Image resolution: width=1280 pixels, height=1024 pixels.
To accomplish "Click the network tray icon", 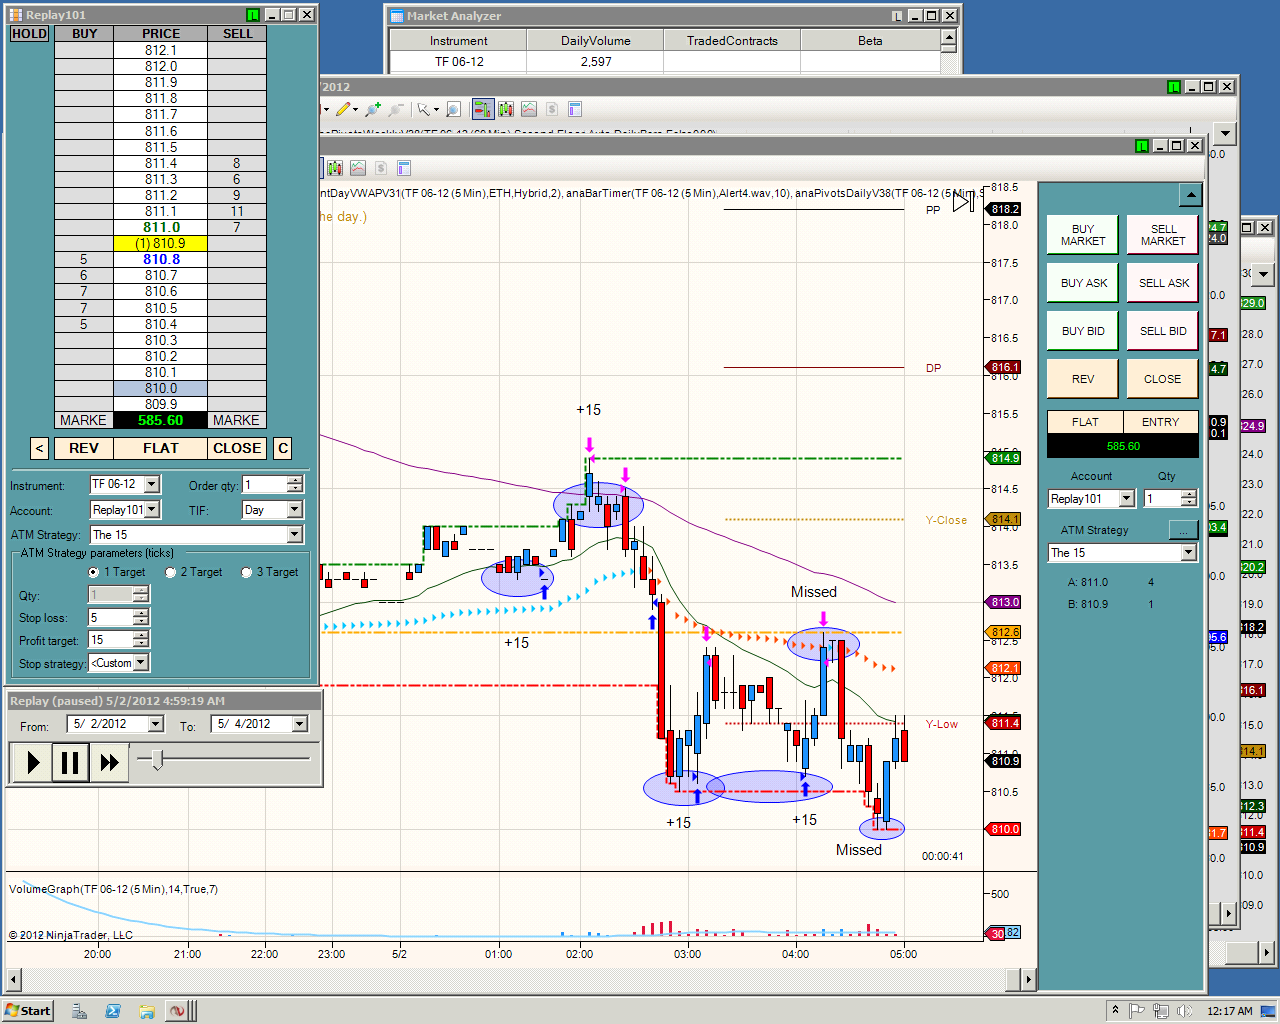I will click(x=1163, y=1011).
